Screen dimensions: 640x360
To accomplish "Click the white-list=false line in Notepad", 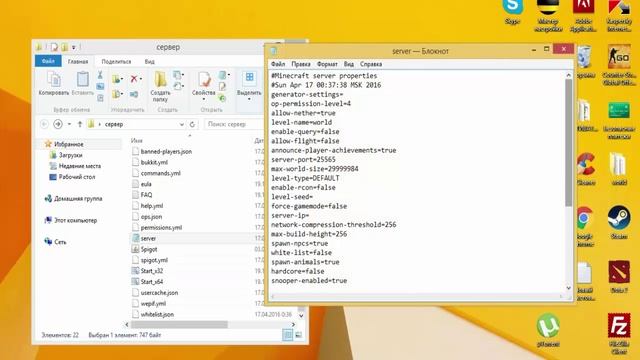I will [301, 253].
